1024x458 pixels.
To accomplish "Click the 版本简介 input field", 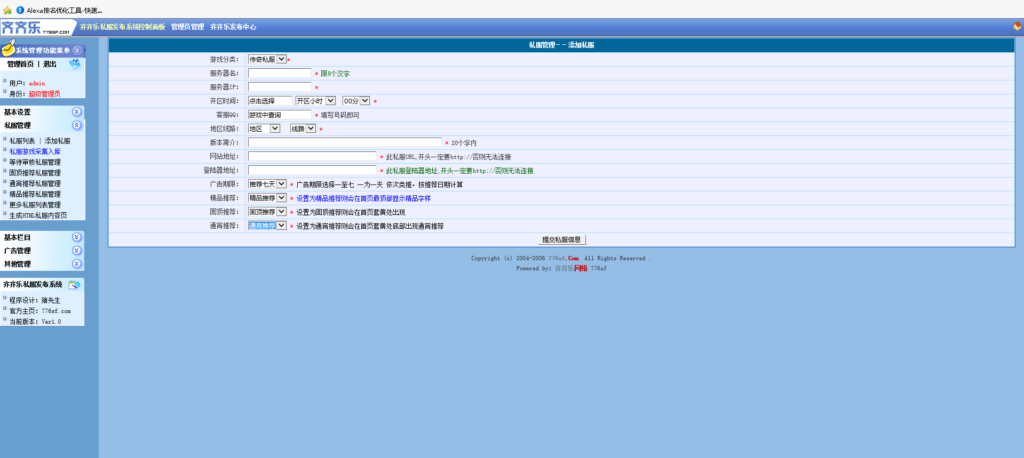I will tap(345, 142).
